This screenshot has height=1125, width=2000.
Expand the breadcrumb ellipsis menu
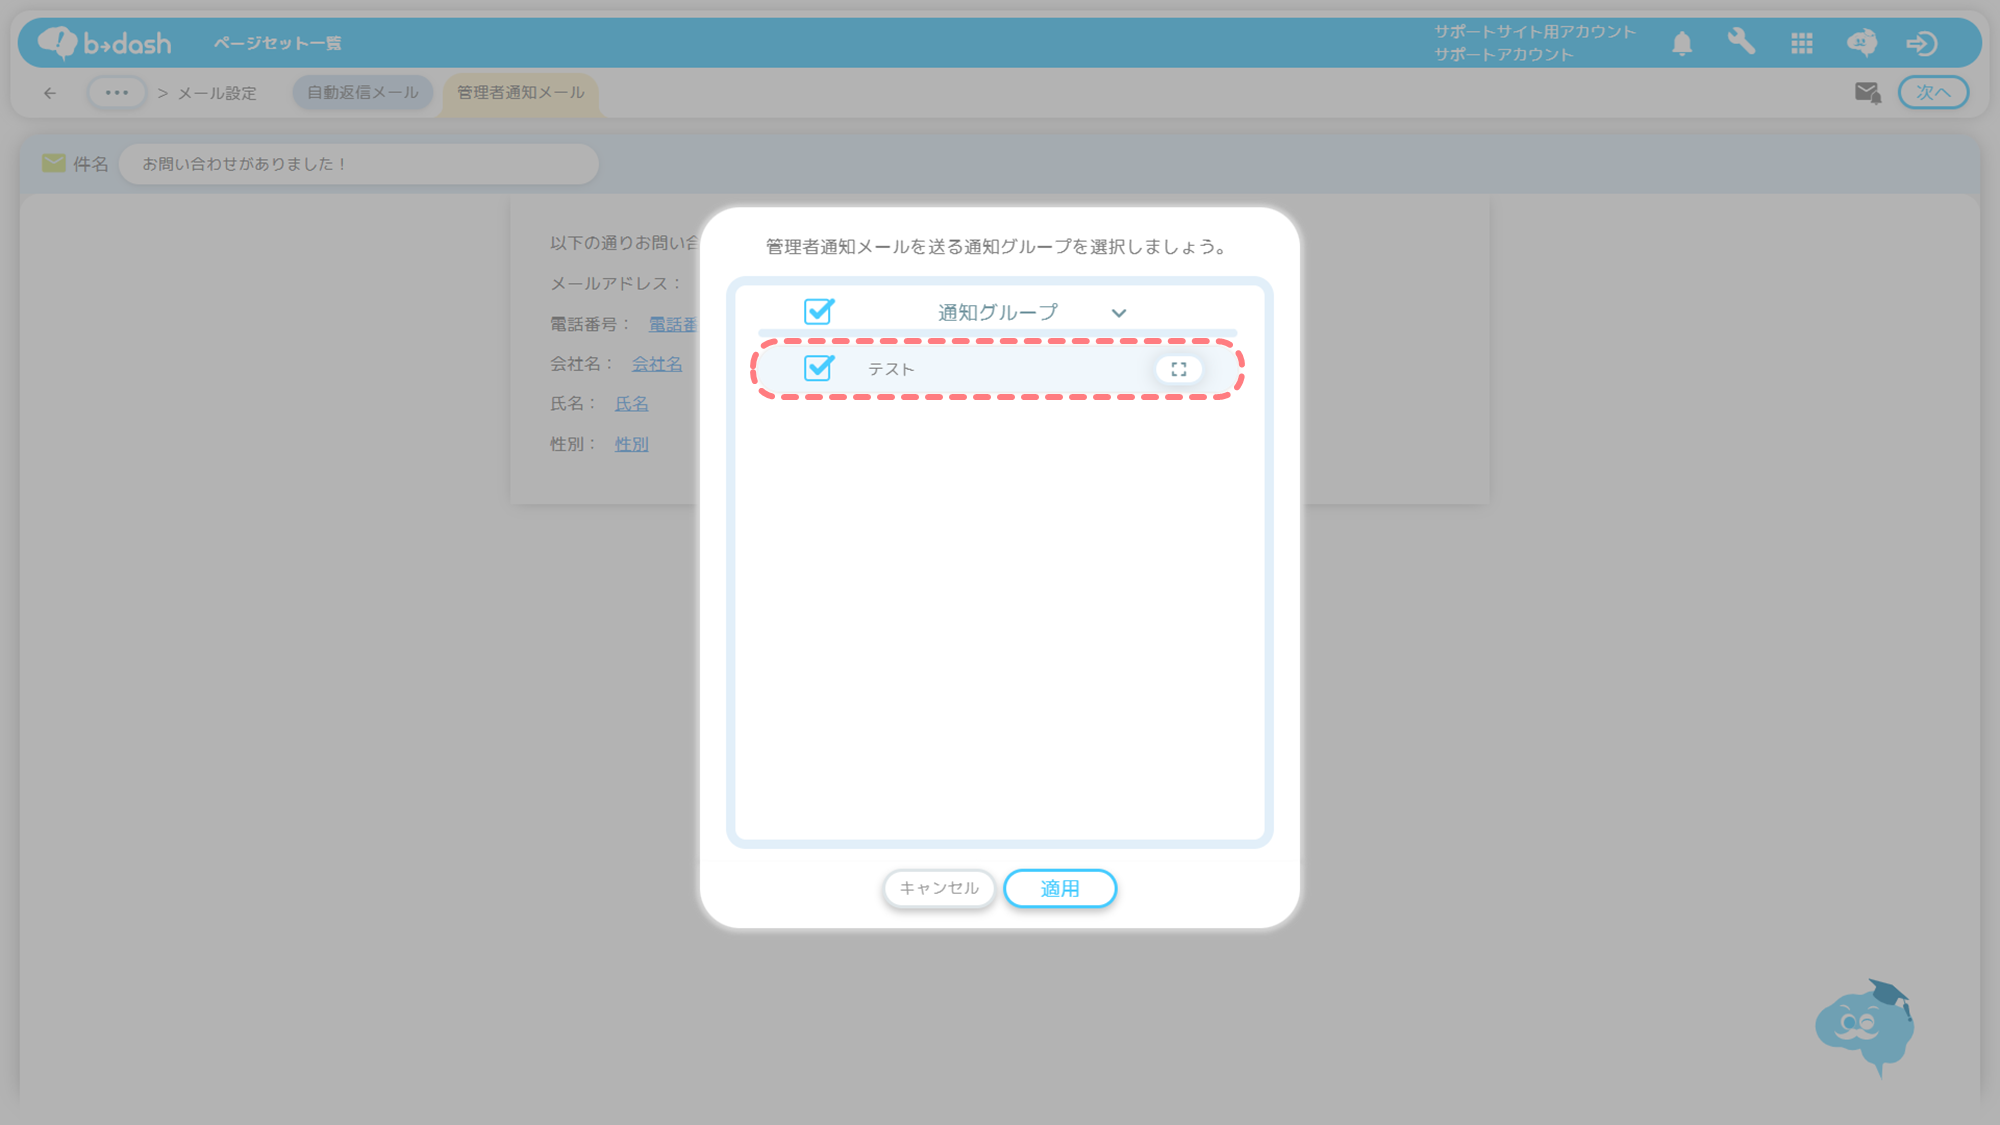[116, 93]
